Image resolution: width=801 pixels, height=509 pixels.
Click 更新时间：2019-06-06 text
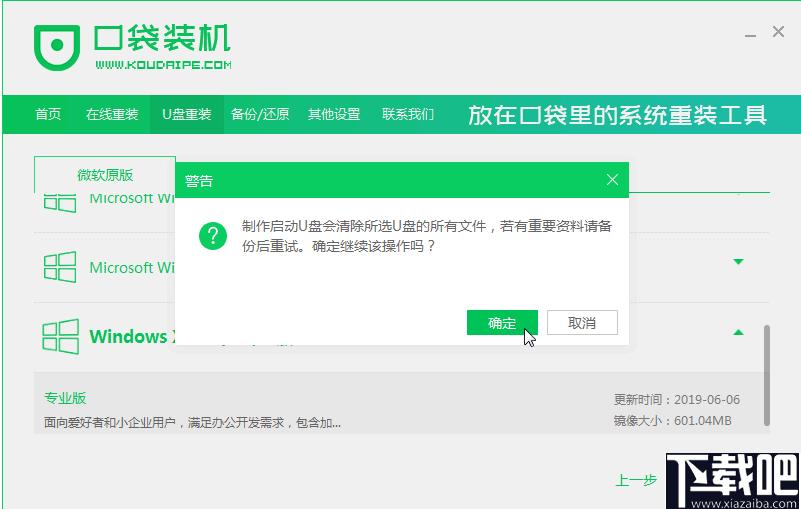click(x=676, y=400)
